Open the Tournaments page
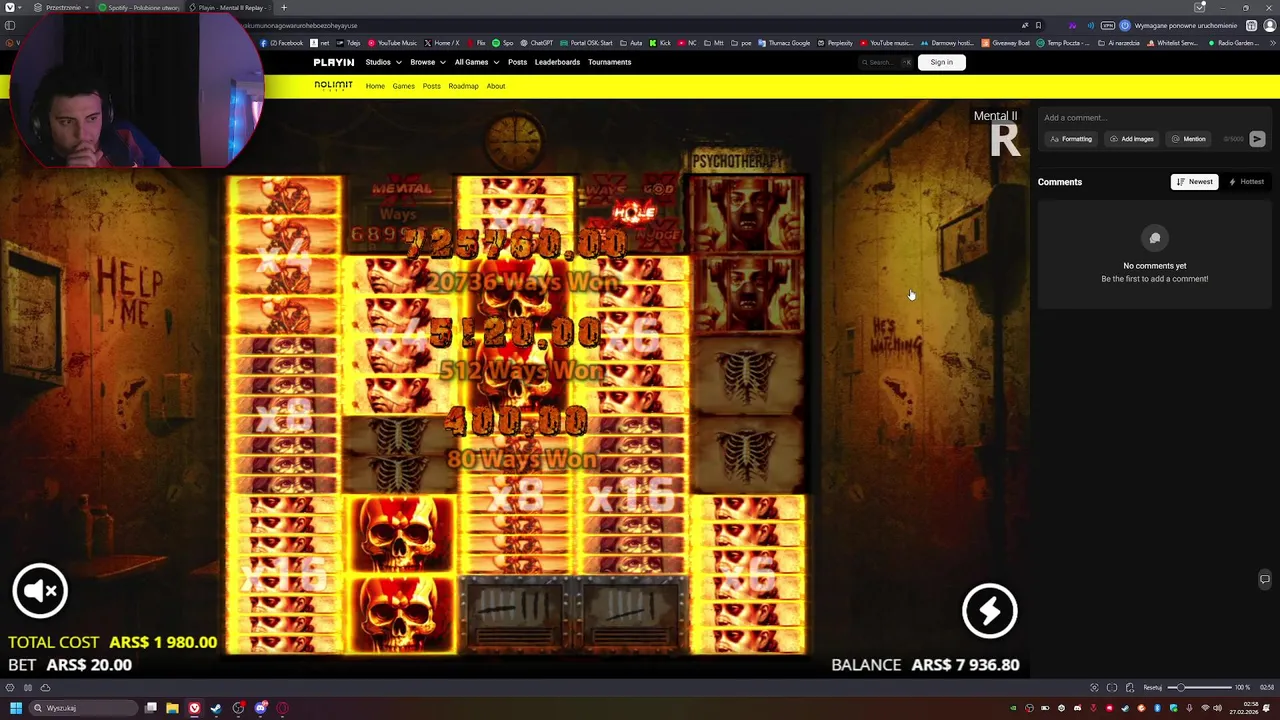Viewport: 1280px width, 720px height. tap(609, 62)
